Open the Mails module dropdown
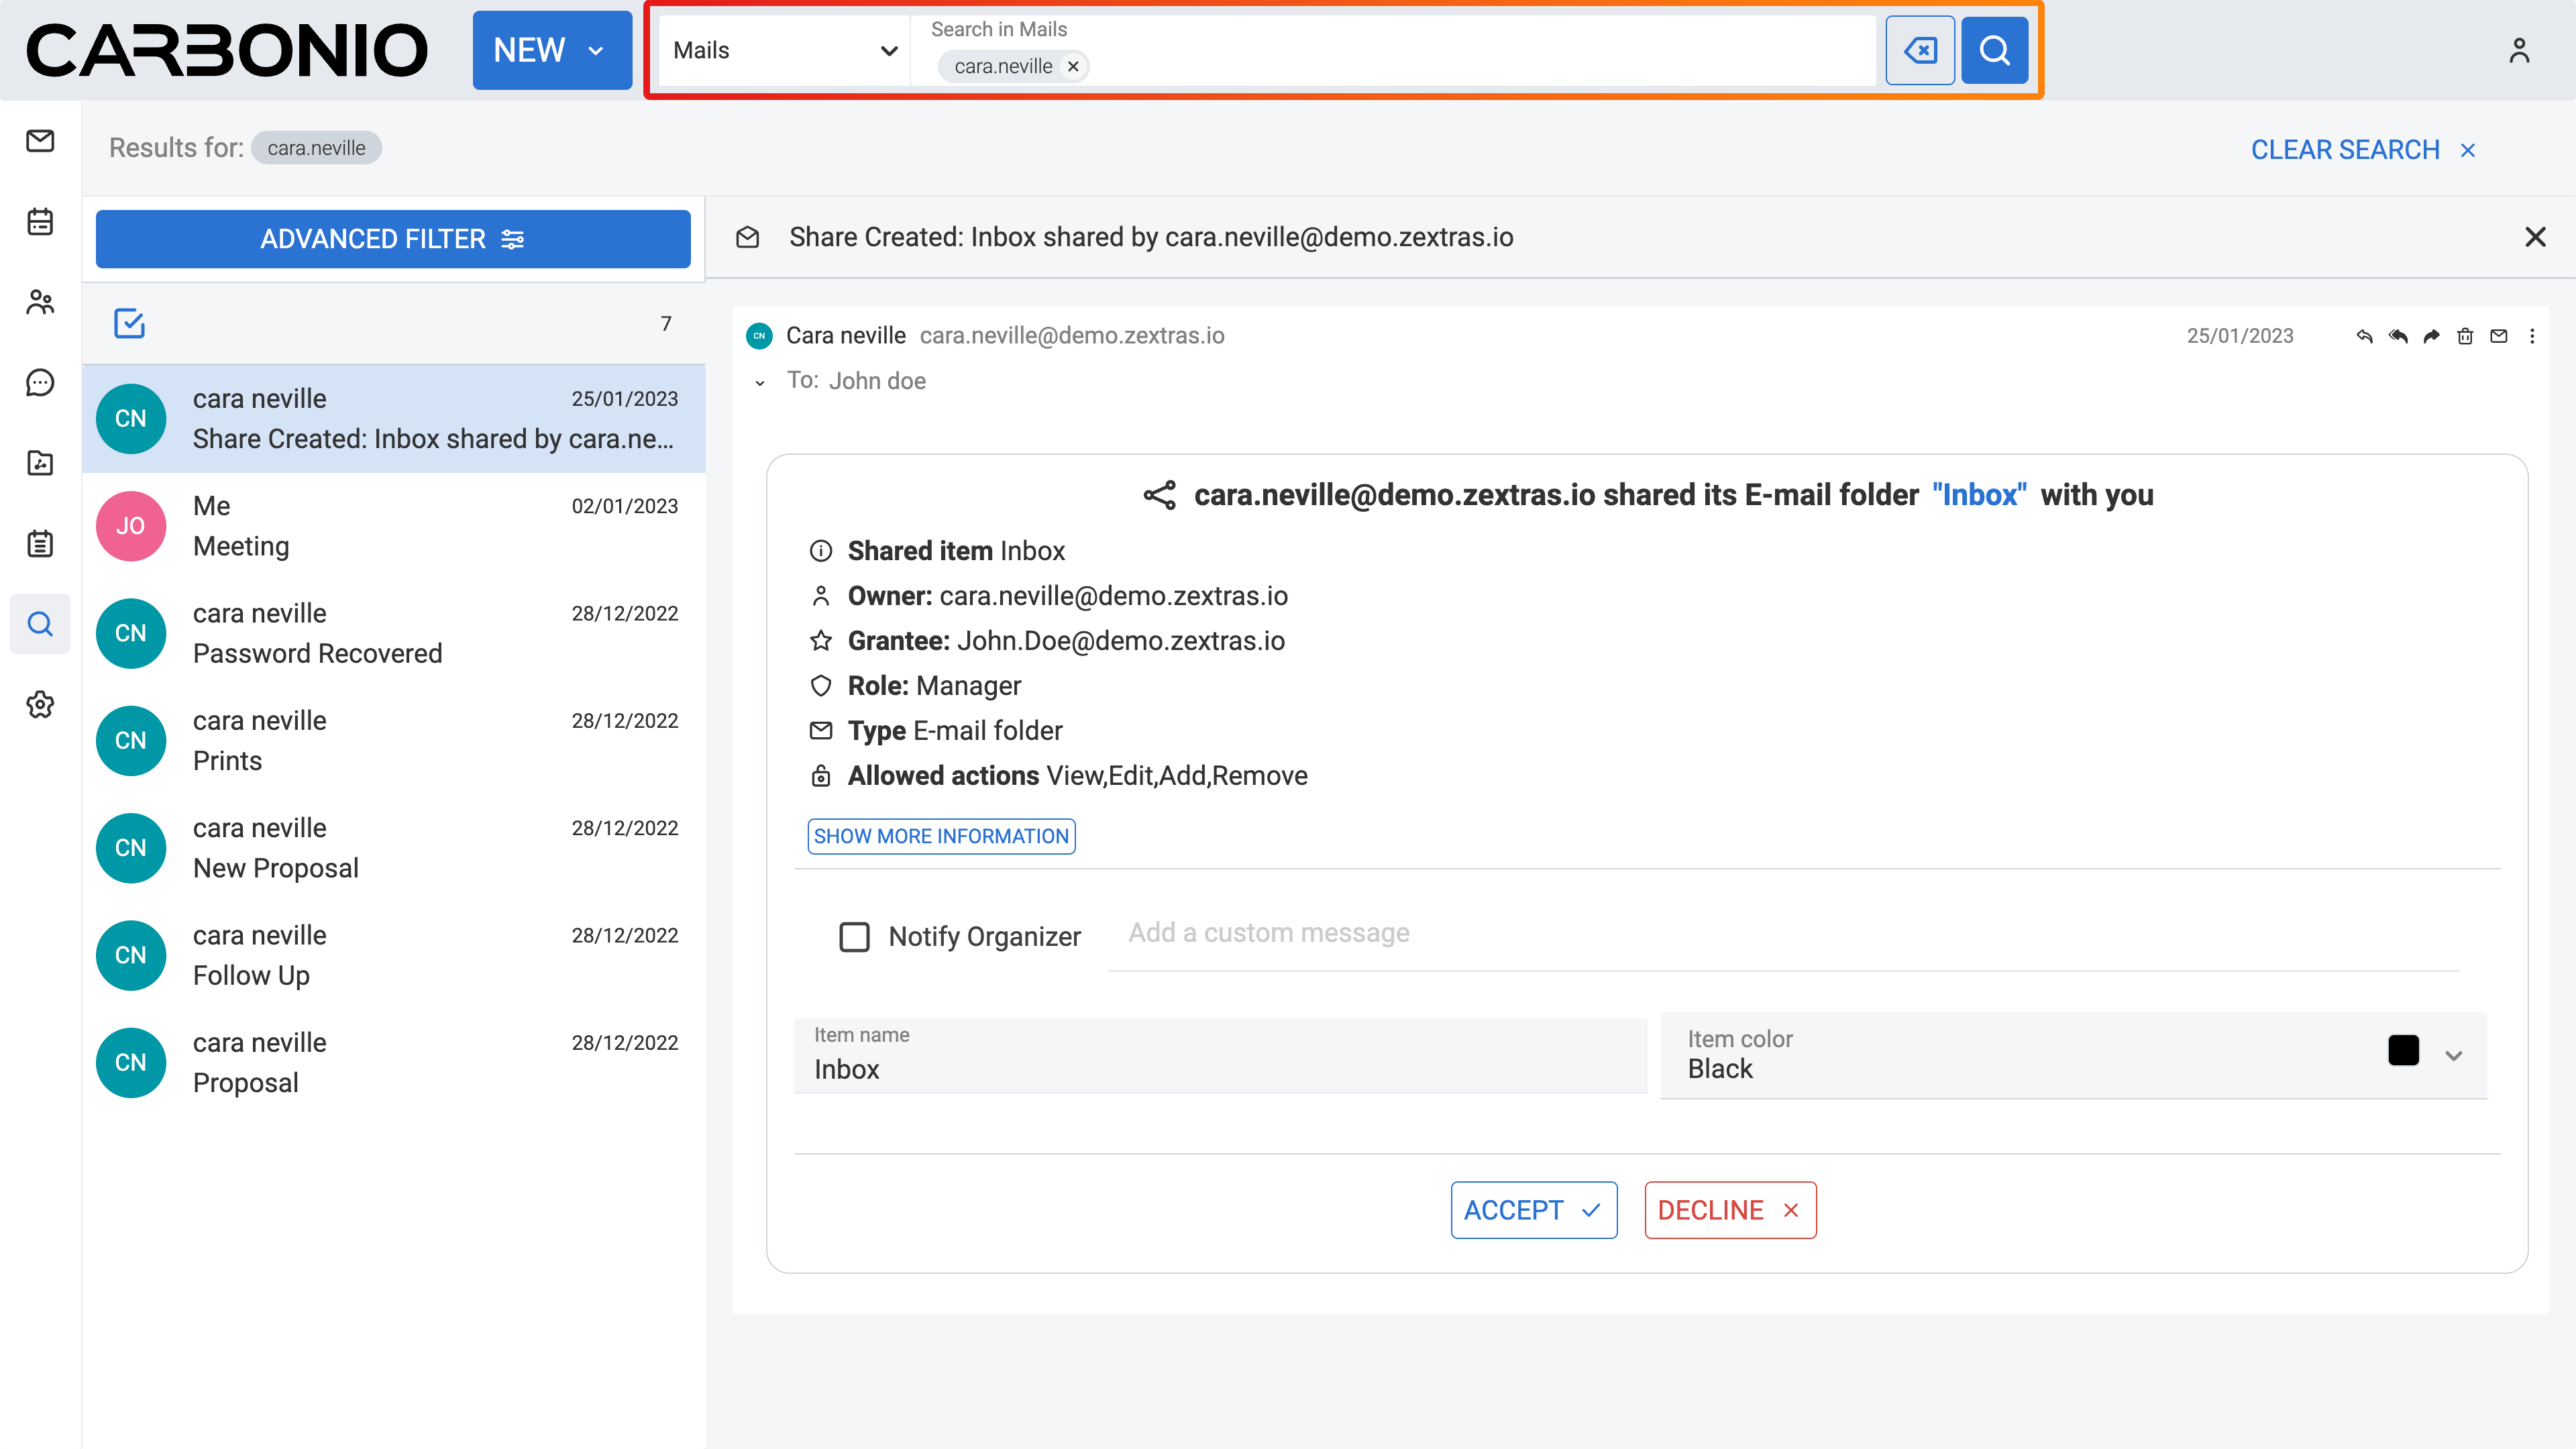Screen dimensions: 2576x1449 (x=784, y=50)
